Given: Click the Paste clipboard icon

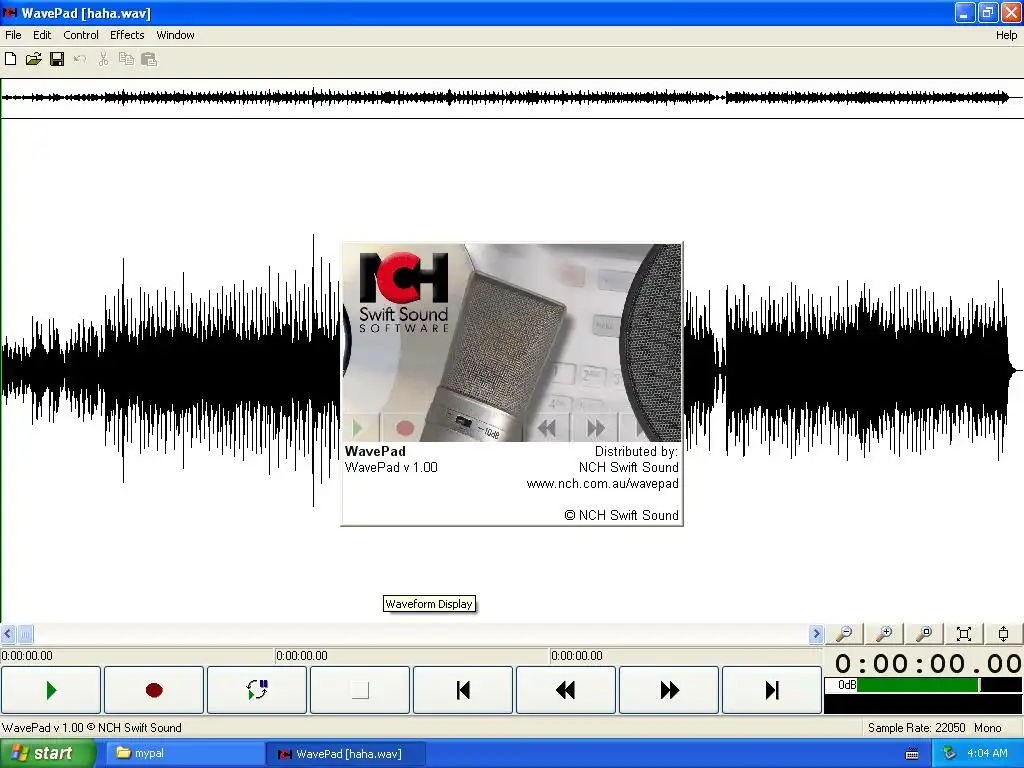Looking at the screenshot, I should point(149,59).
